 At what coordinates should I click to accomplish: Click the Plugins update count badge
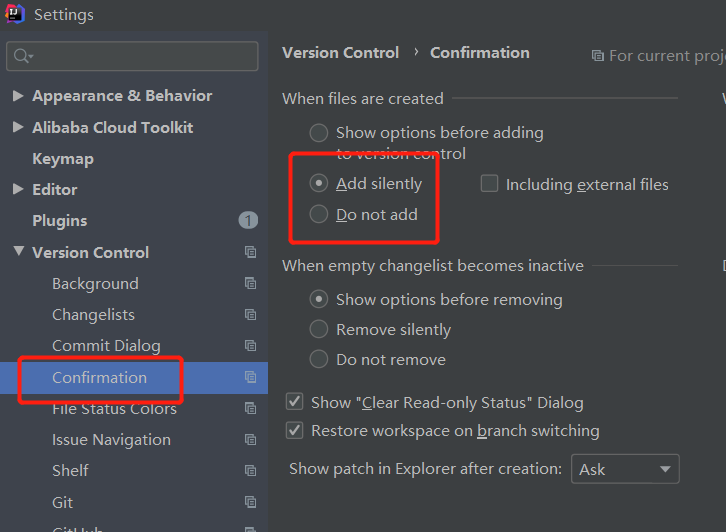pos(248,220)
